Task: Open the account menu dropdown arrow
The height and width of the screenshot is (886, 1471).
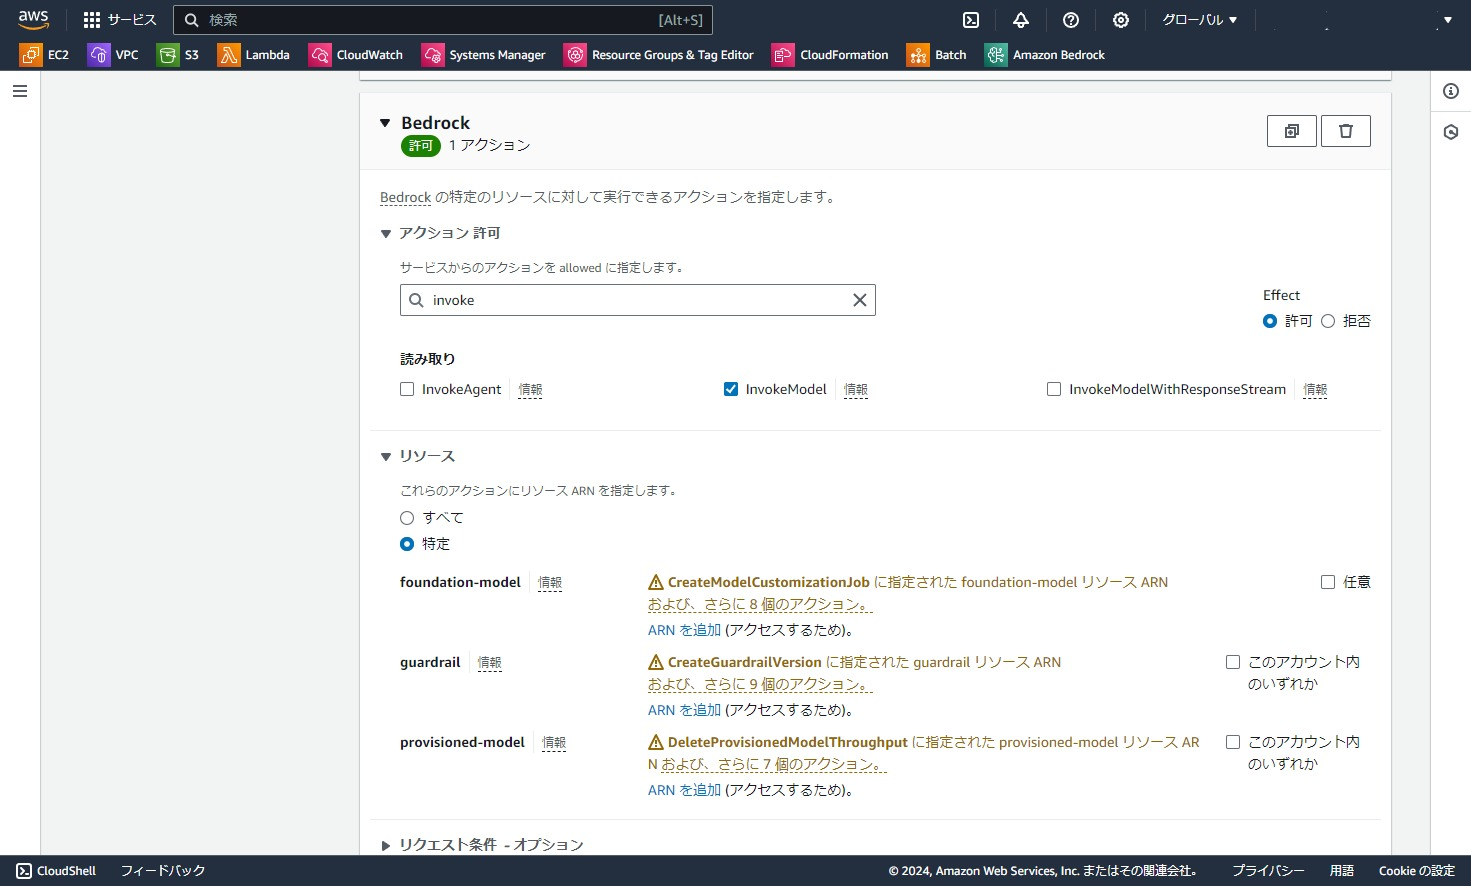Action: (x=1447, y=20)
